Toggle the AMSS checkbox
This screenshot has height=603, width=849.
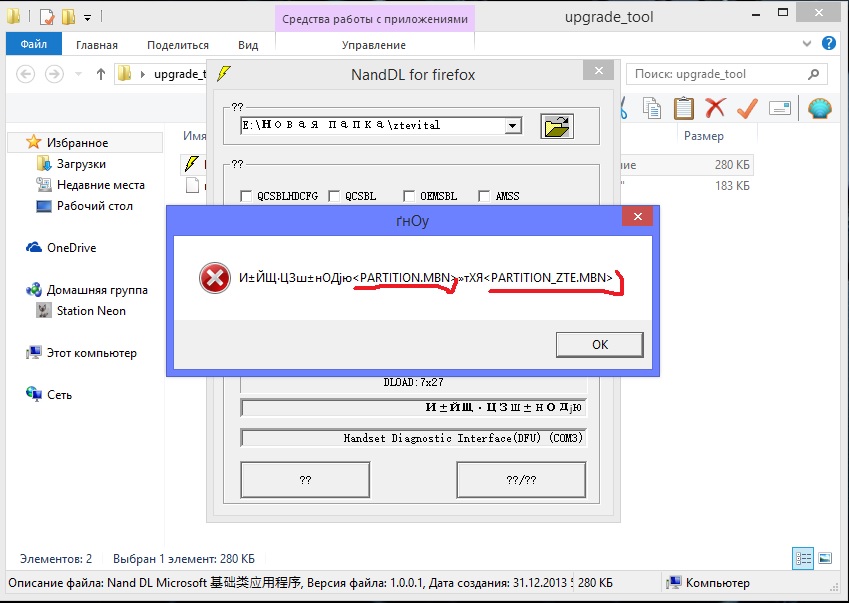click(x=485, y=197)
